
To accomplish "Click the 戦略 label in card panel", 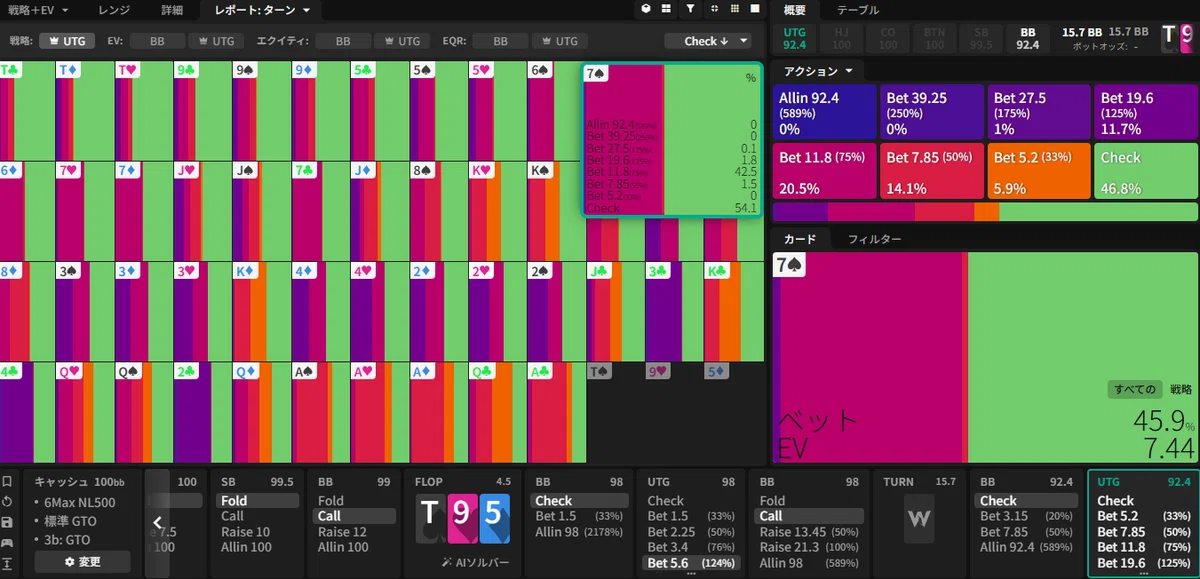I will click(1181, 389).
